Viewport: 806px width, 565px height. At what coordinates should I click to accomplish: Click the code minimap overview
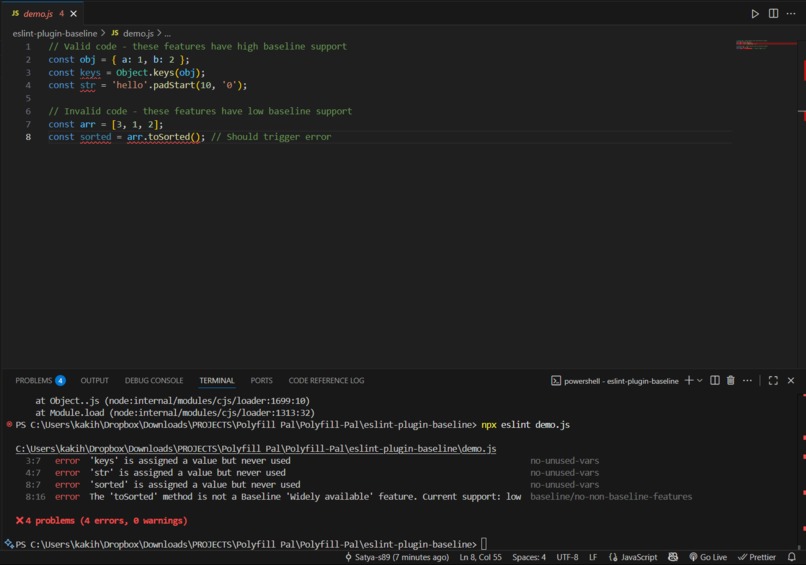pos(765,45)
